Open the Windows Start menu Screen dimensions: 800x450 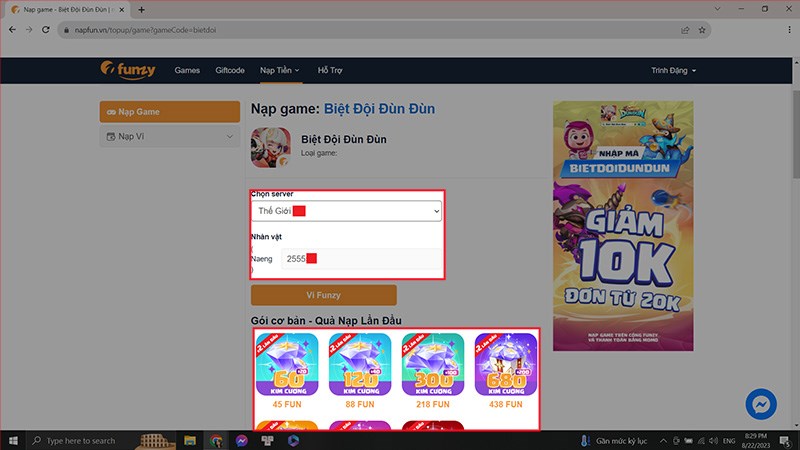click(x=13, y=440)
